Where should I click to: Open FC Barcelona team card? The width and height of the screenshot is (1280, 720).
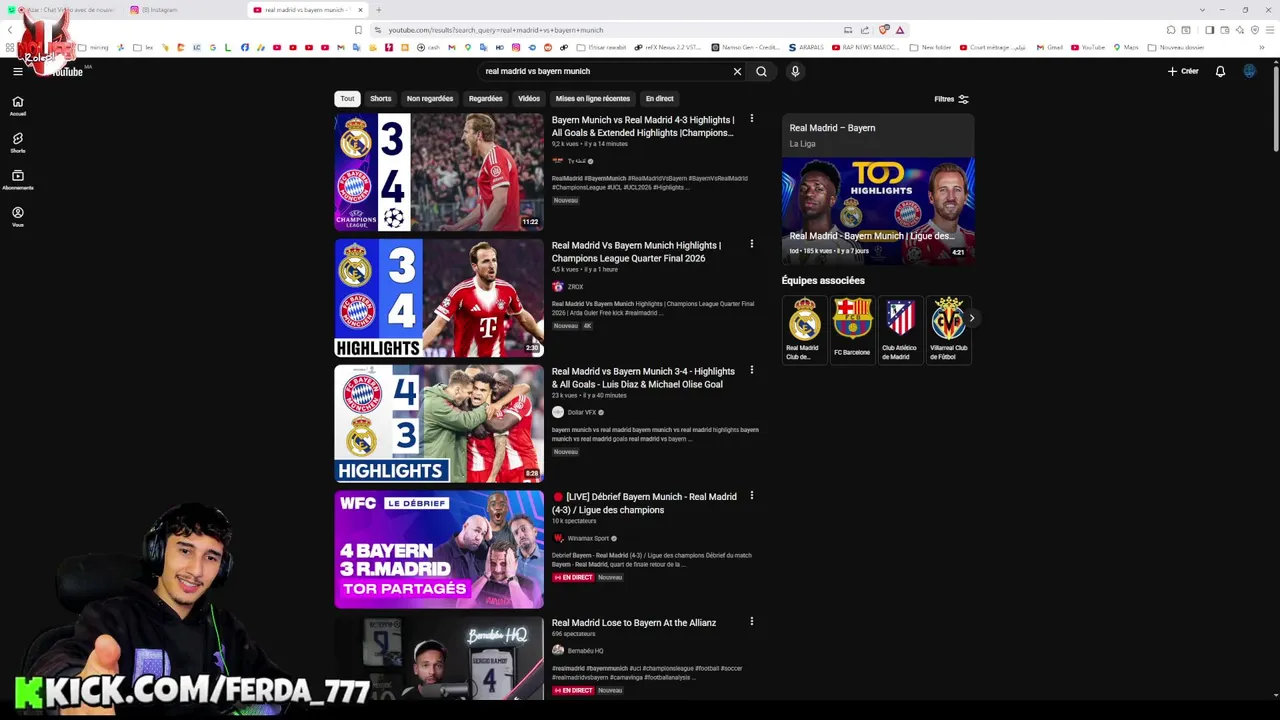click(852, 330)
